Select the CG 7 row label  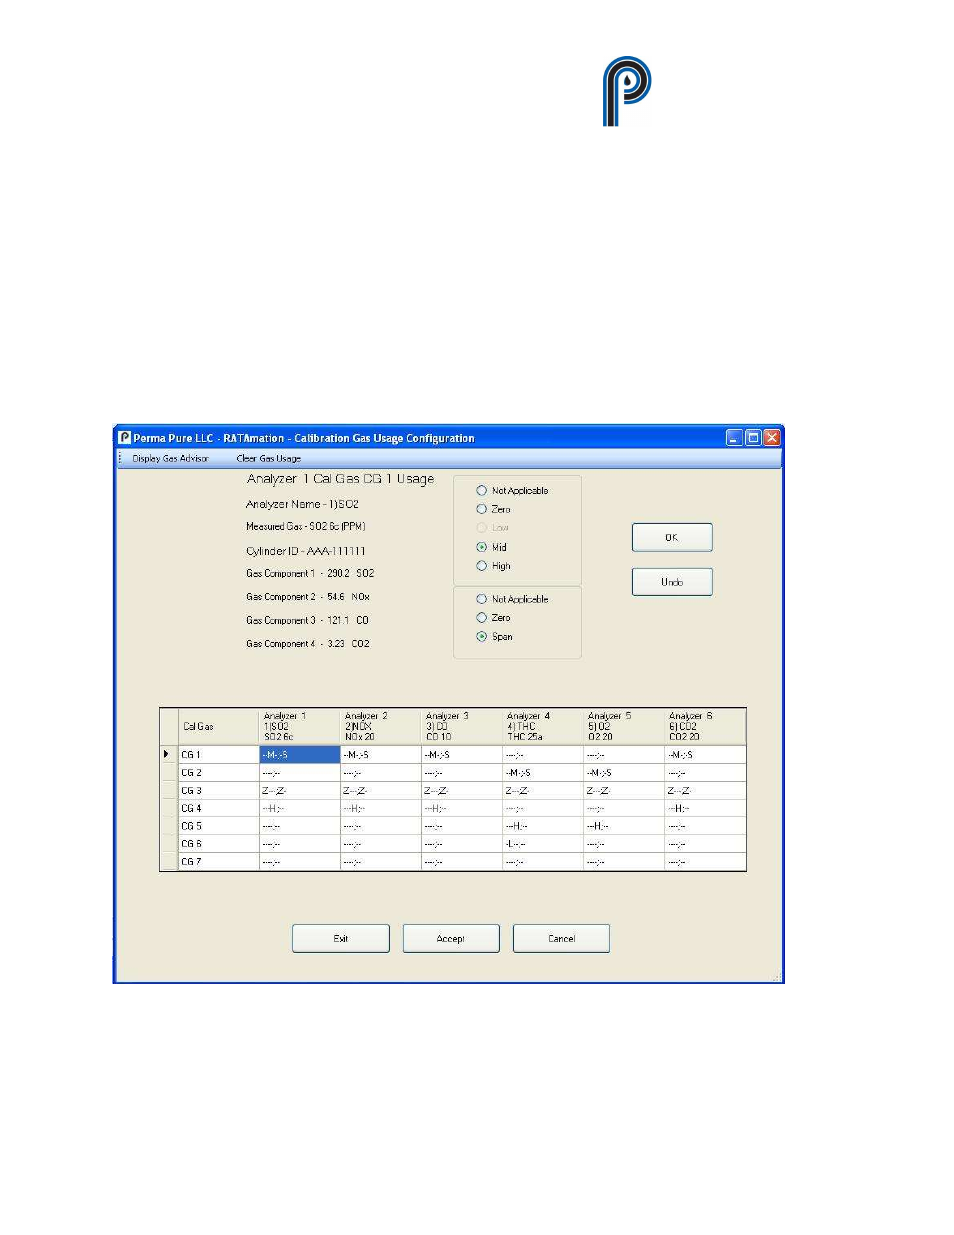pyautogui.click(x=218, y=861)
